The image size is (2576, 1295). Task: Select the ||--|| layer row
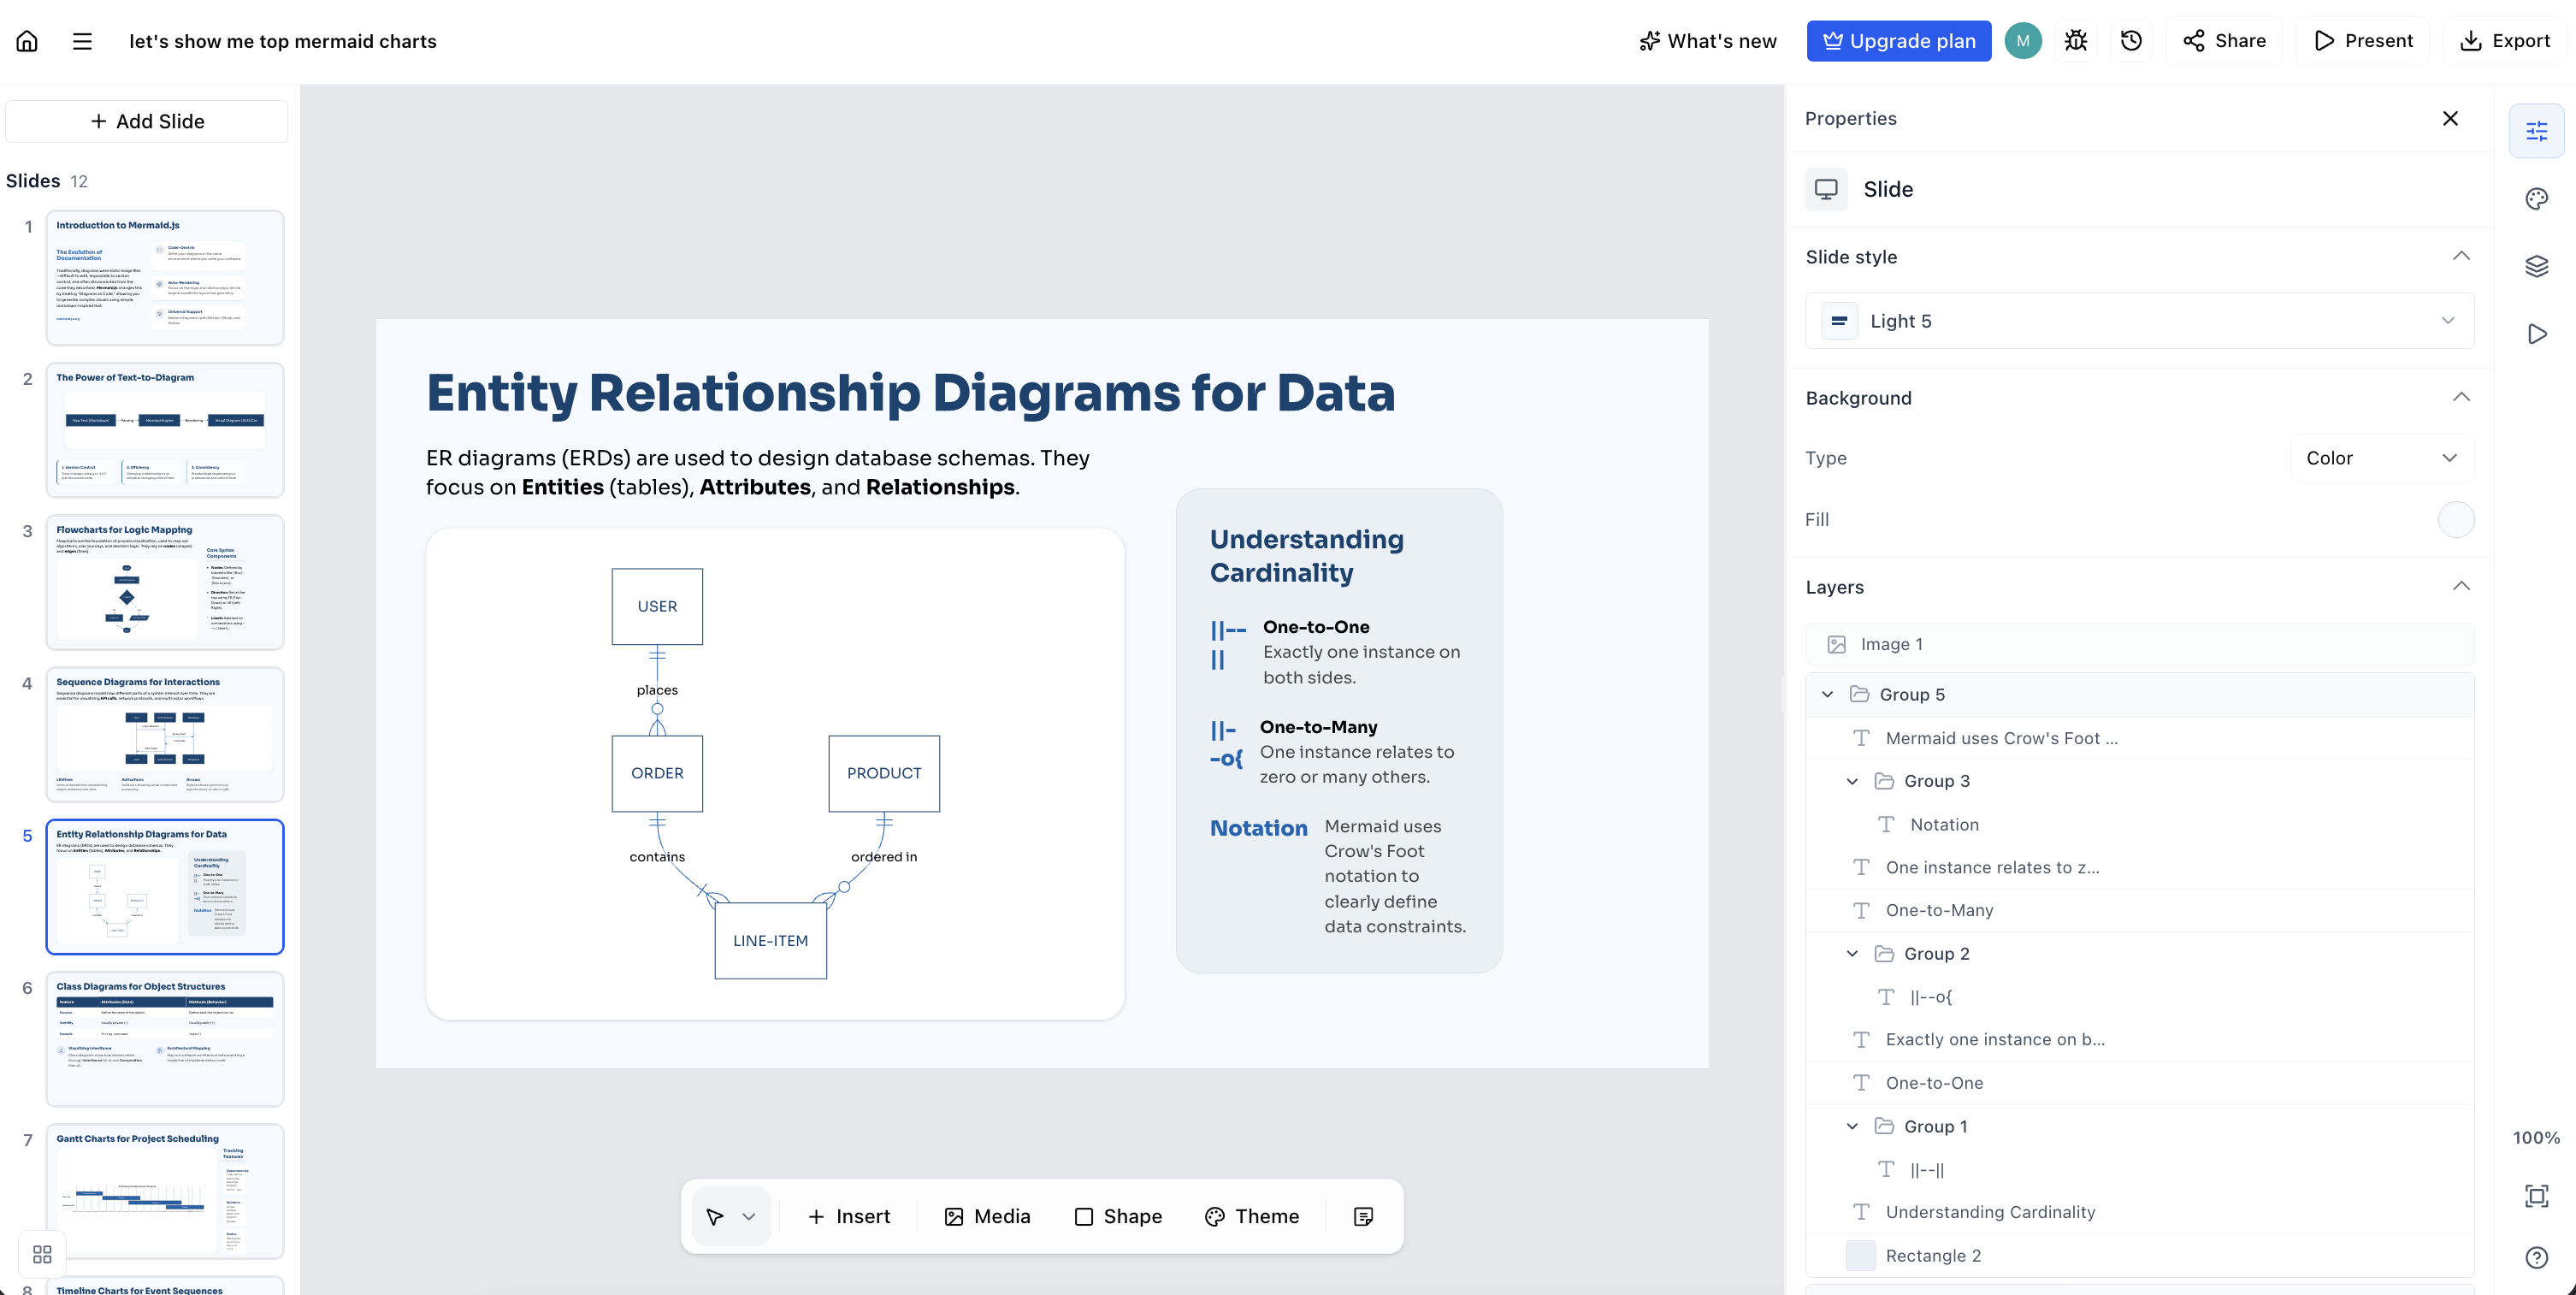point(2139,1169)
